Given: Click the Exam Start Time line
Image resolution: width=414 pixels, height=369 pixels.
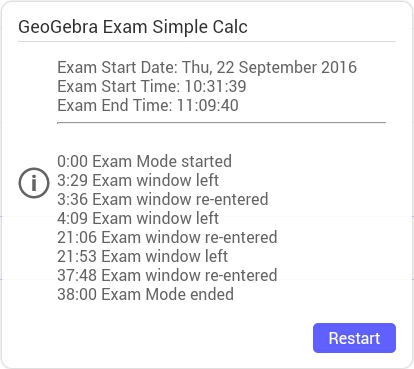Looking at the screenshot, I should [152, 86].
